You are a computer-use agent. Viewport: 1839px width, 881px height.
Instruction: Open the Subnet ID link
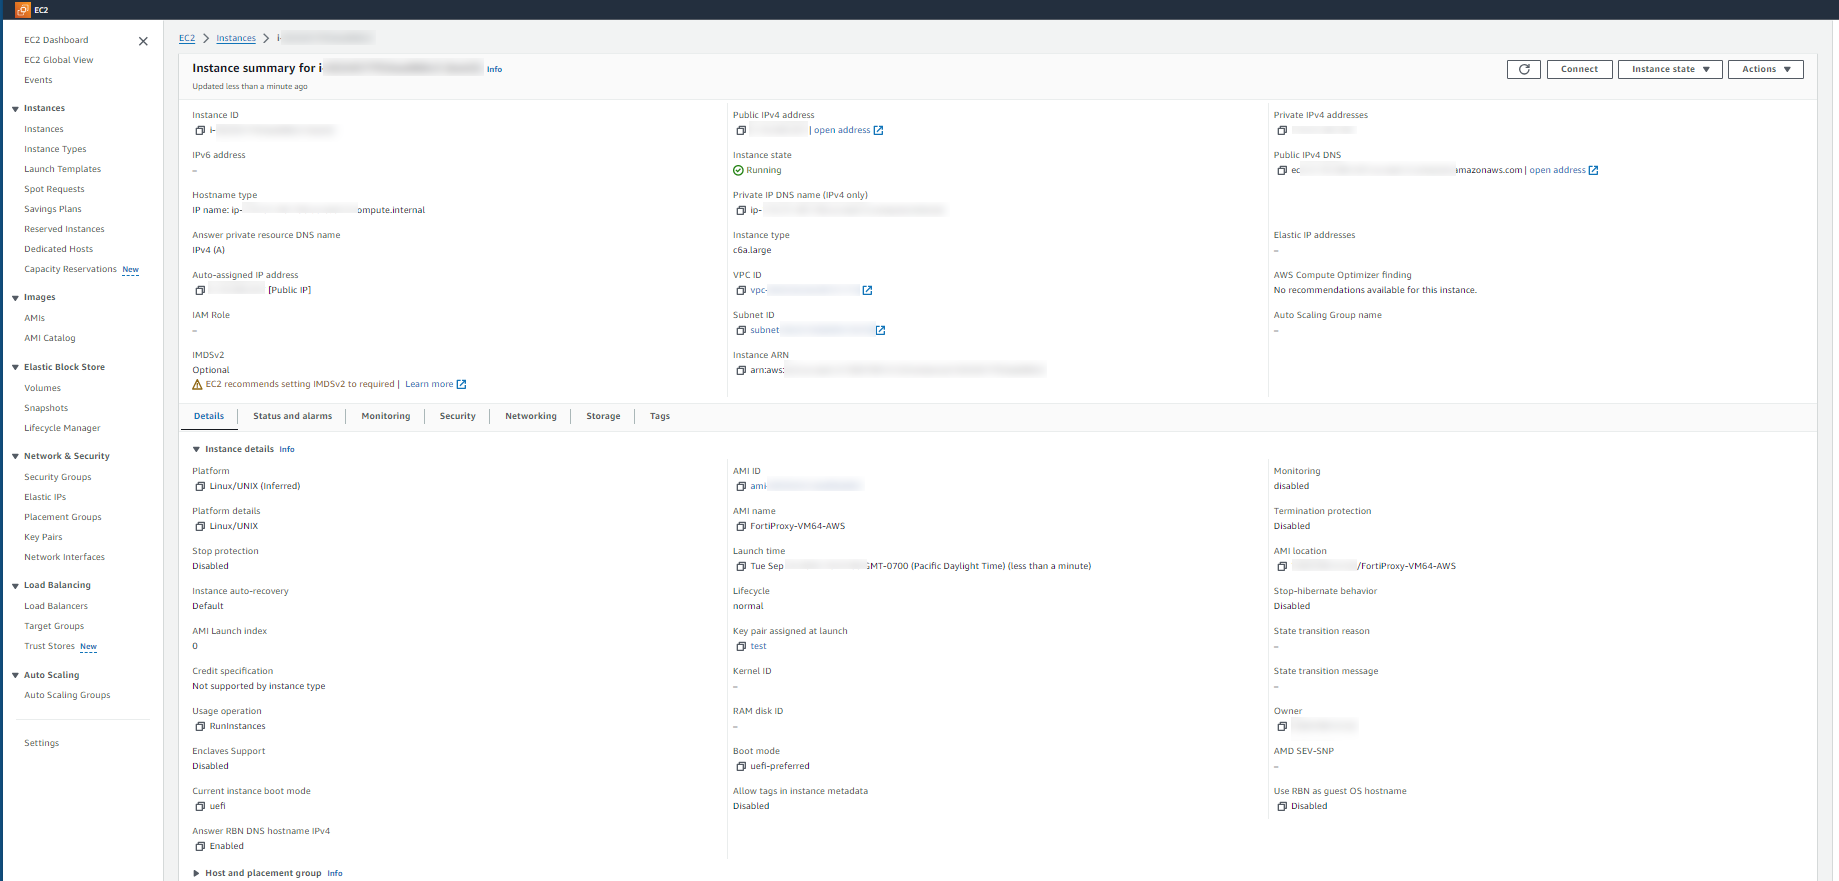pyautogui.click(x=818, y=330)
